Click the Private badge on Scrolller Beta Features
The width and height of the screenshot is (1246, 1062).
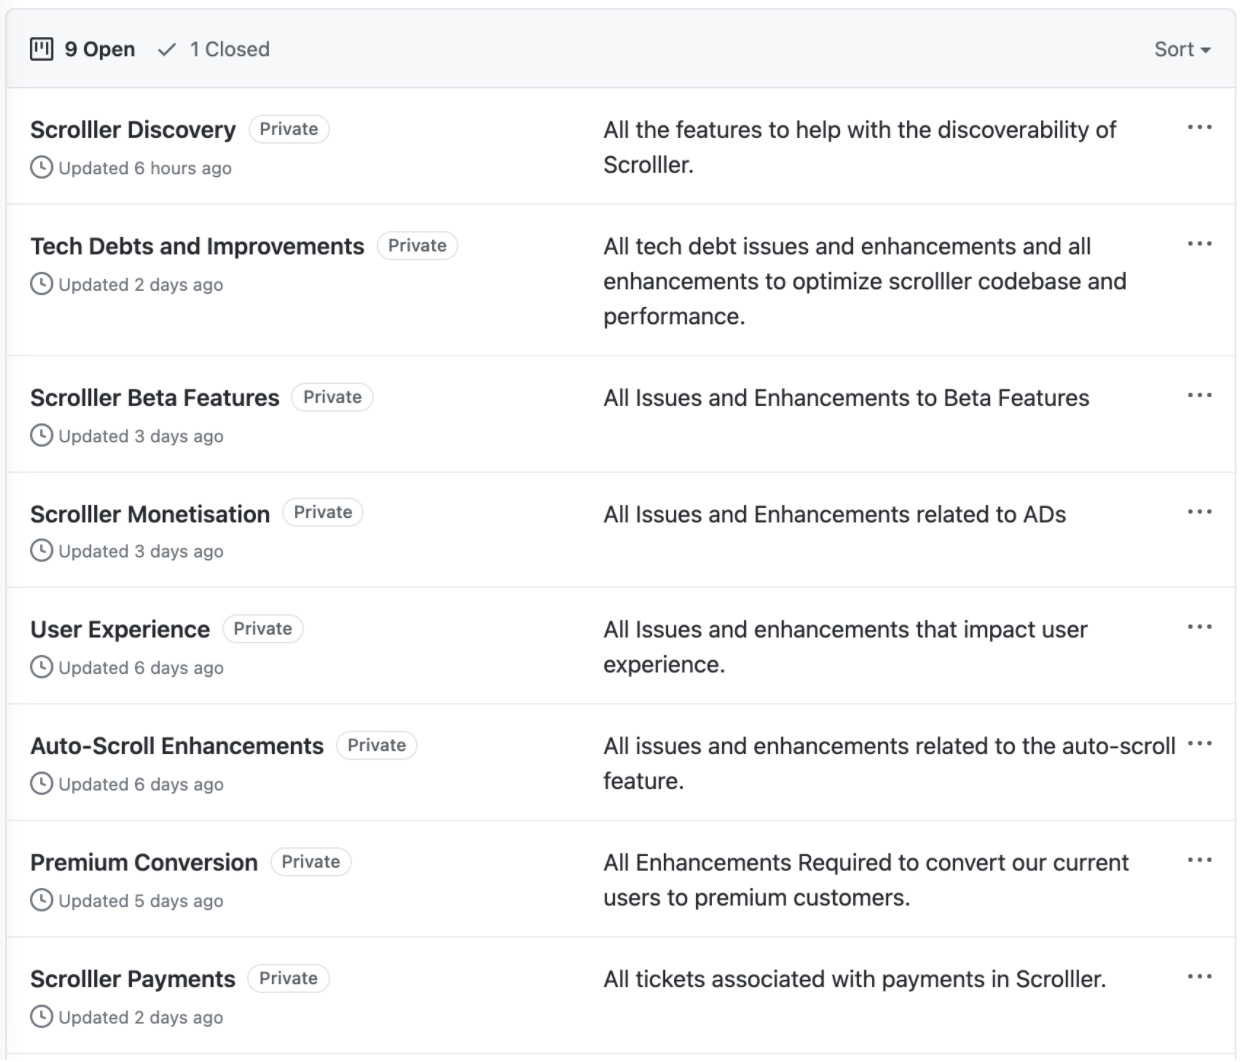(x=332, y=397)
